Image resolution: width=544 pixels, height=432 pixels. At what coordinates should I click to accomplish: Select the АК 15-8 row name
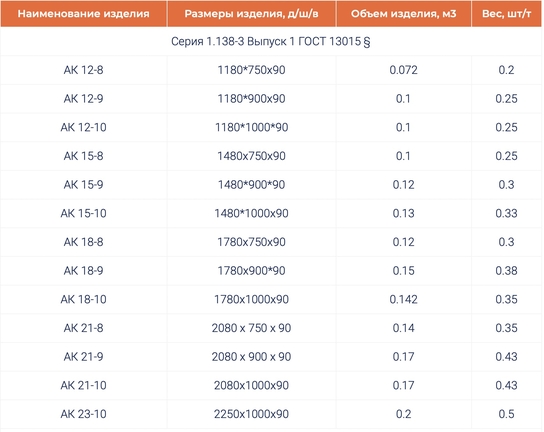(x=84, y=156)
